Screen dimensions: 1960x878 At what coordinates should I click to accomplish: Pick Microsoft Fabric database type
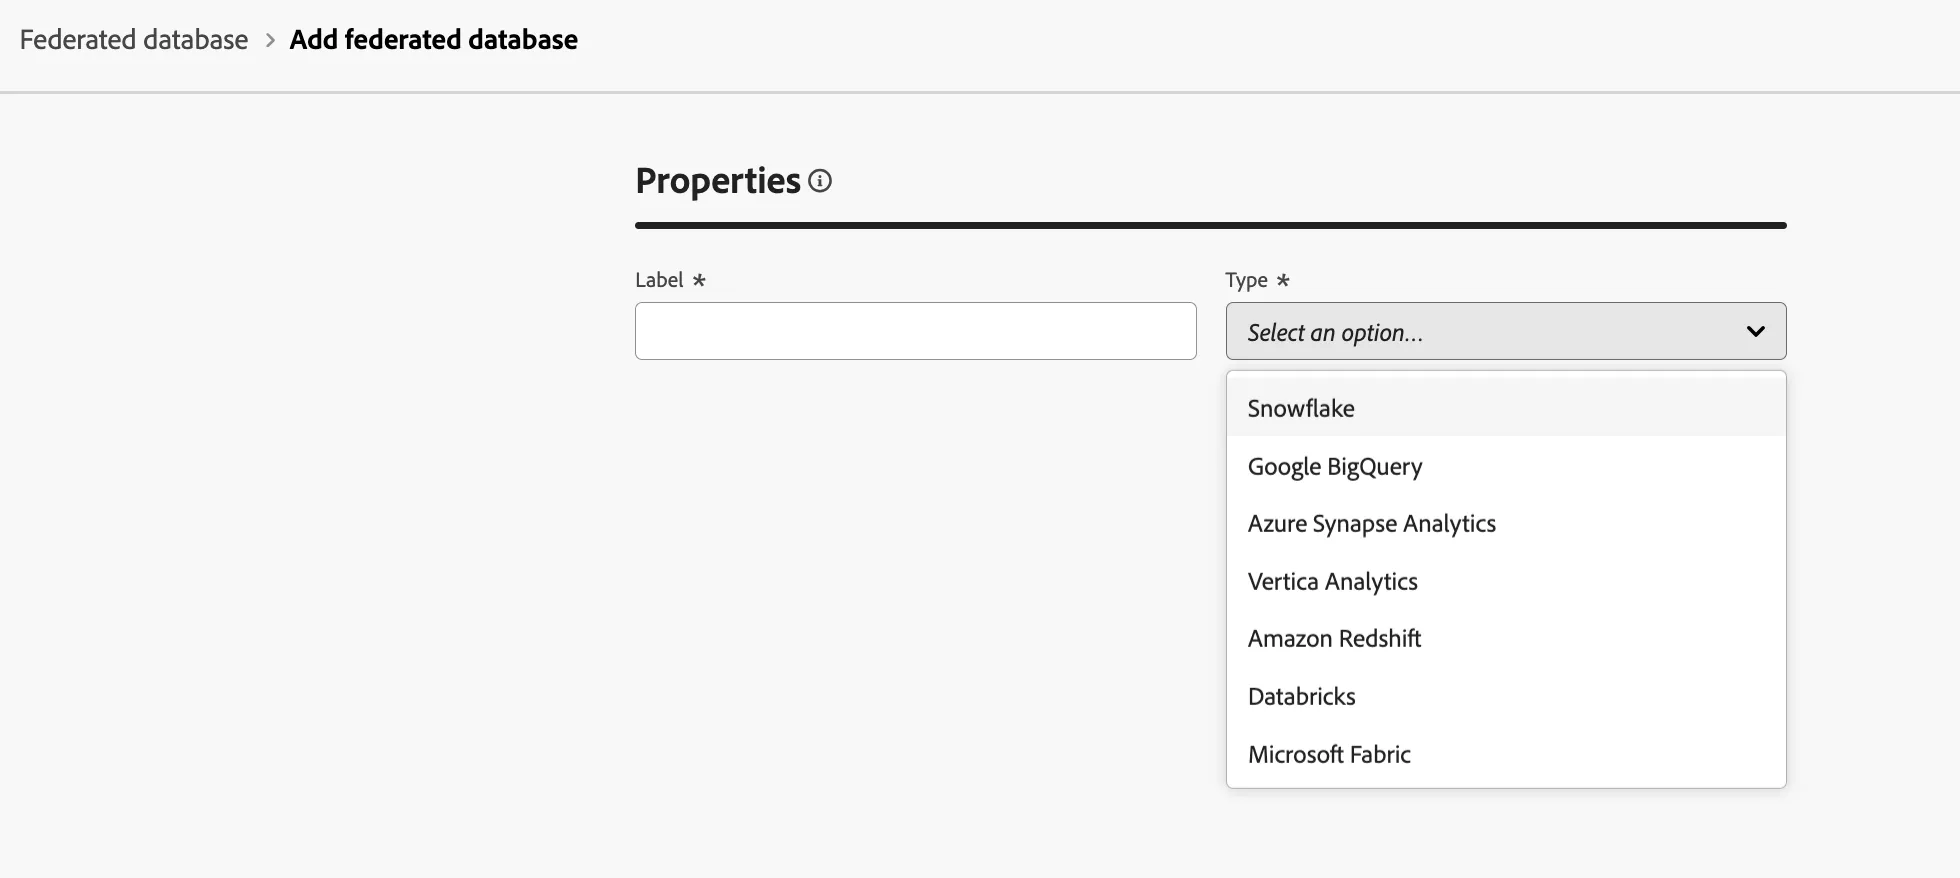1506,754
